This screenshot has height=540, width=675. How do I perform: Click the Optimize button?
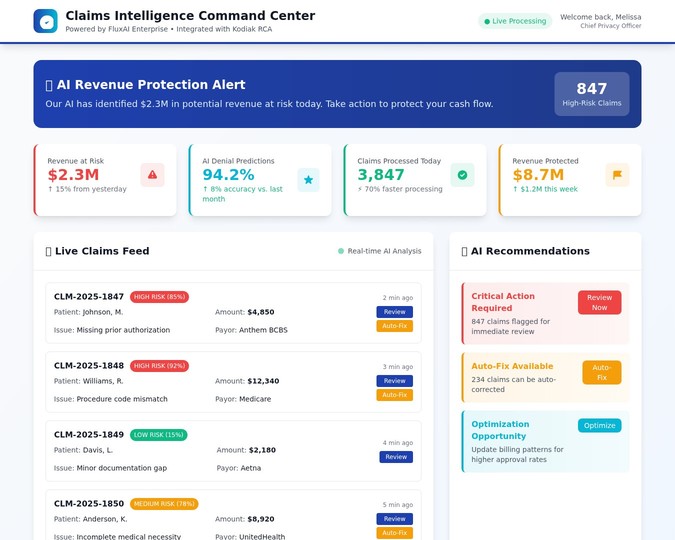click(599, 425)
